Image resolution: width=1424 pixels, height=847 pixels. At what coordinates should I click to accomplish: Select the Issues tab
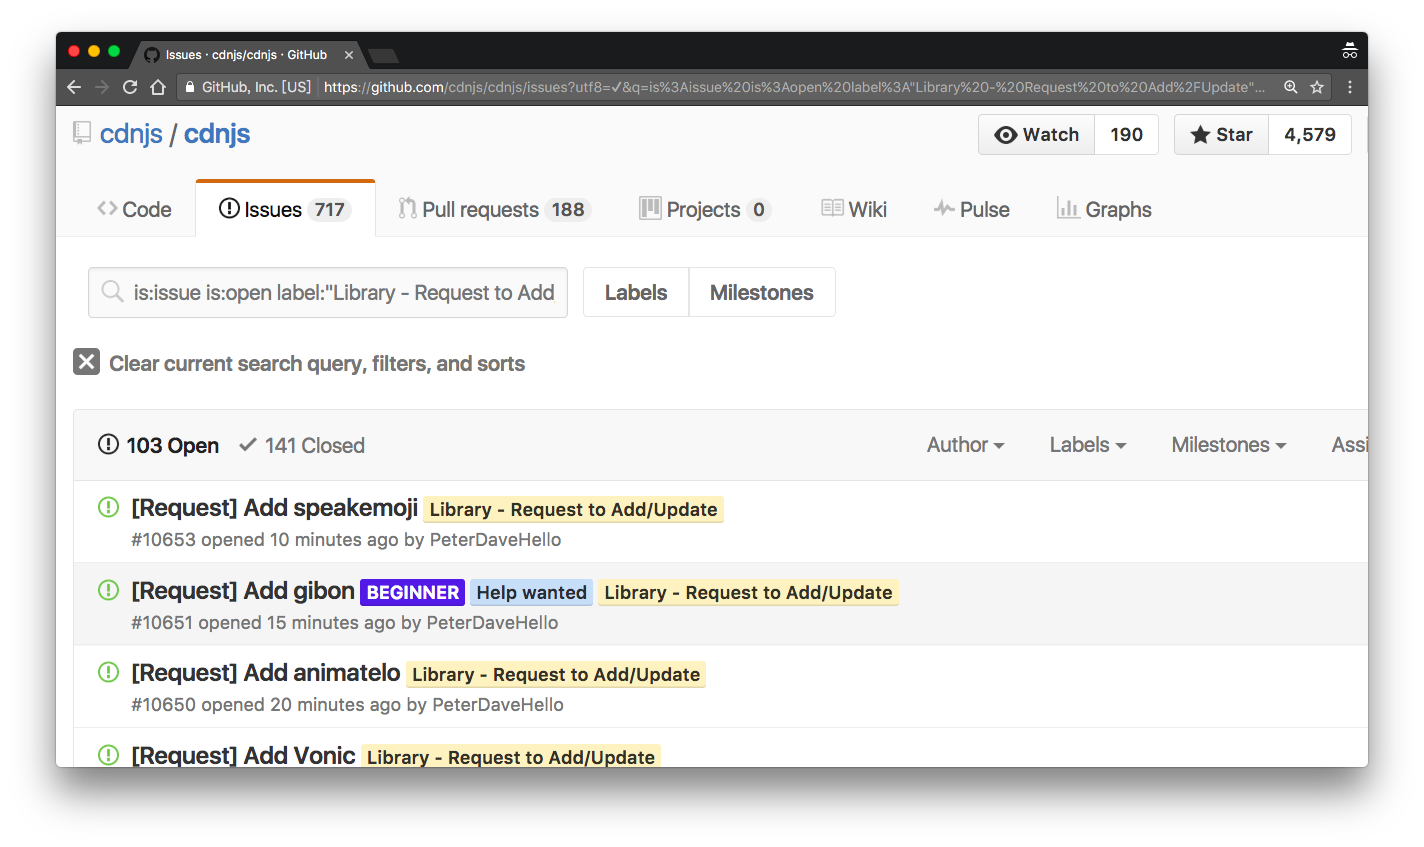(x=285, y=209)
